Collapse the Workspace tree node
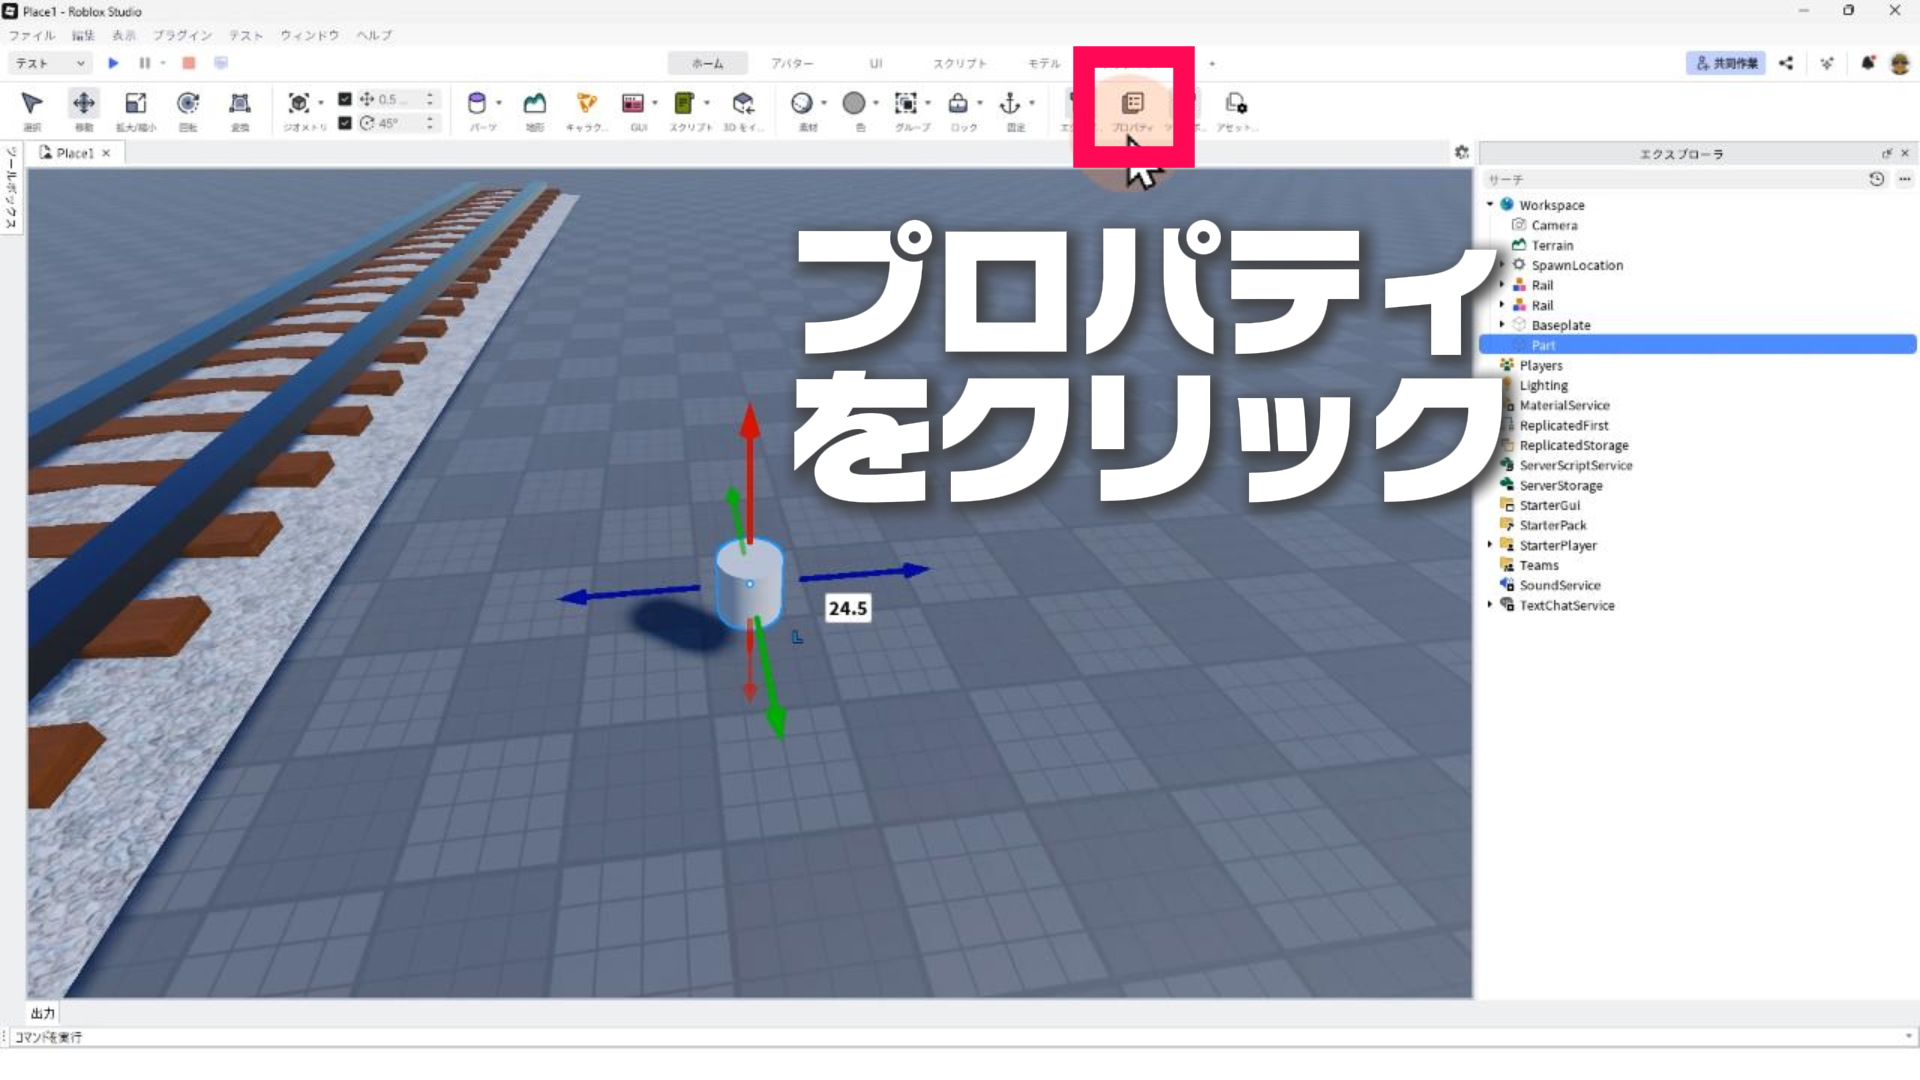The height and width of the screenshot is (1080, 1920). [1490, 205]
